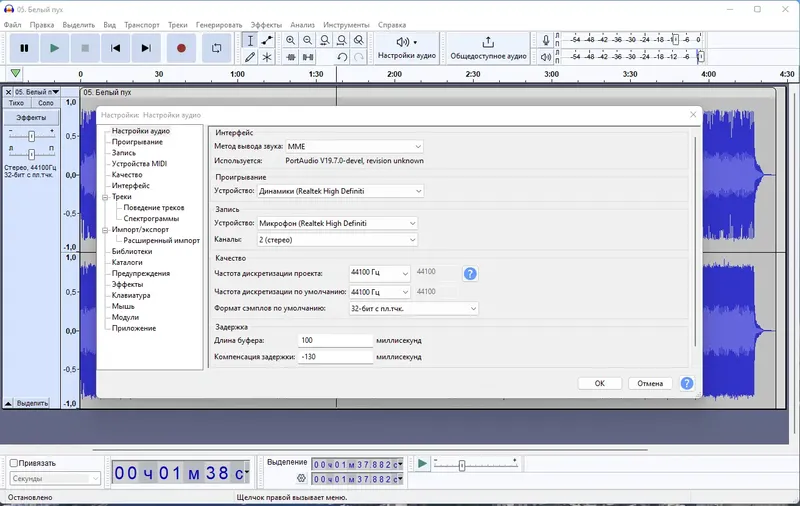The height and width of the screenshot is (506, 800).
Task: Fit selection to width zoom icon
Action: [325, 40]
